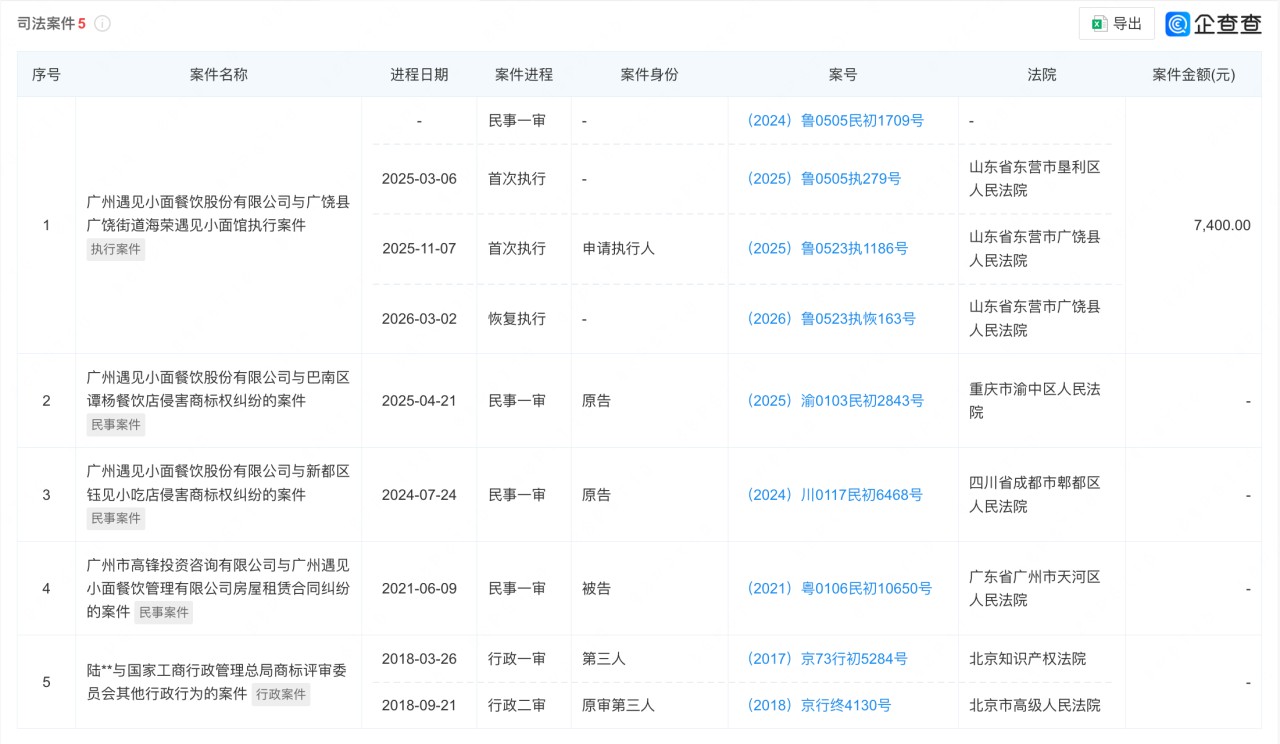Click the 民事案件 tag under 新都区钰见小吃店 case

(116, 519)
